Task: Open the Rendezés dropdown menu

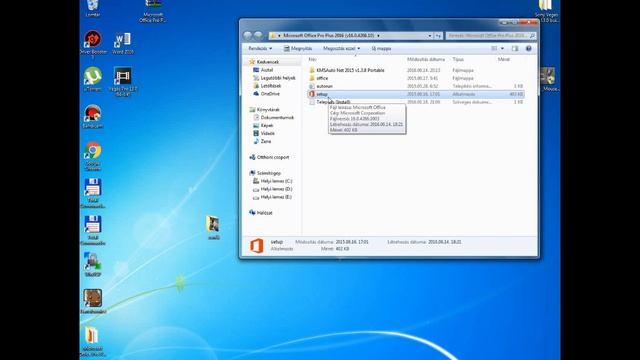Action: point(260,49)
